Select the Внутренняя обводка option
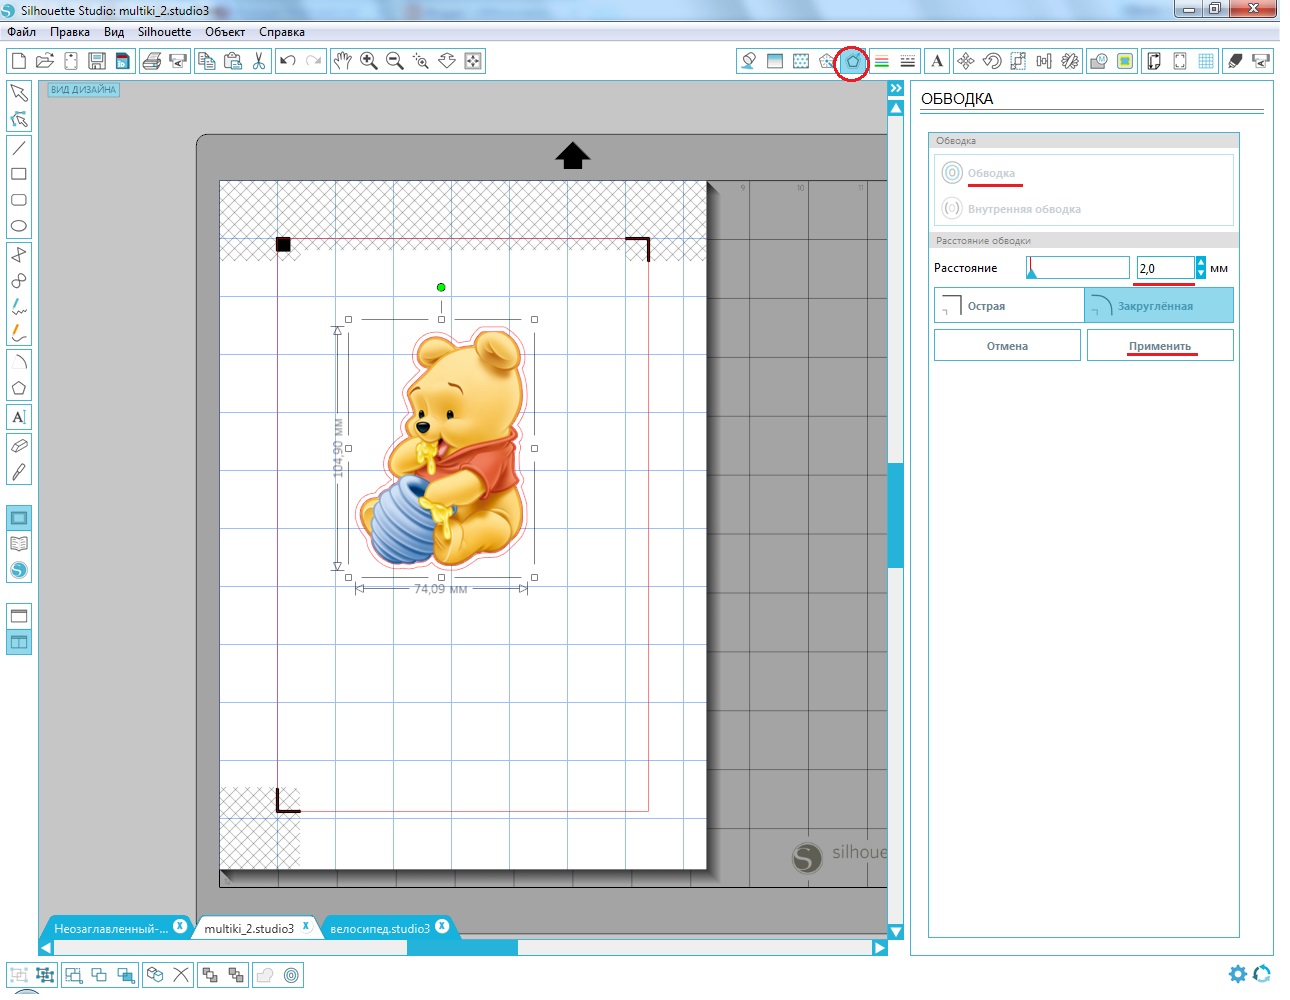 click(x=1011, y=209)
